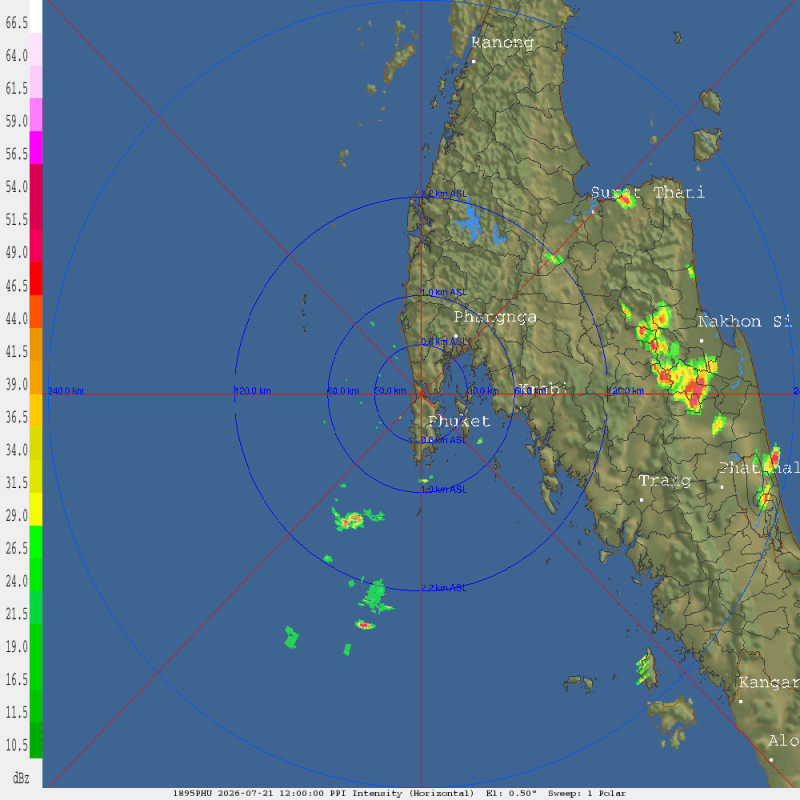Click the 11.5 legend value
The height and width of the screenshot is (800, 800).
(16, 712)
